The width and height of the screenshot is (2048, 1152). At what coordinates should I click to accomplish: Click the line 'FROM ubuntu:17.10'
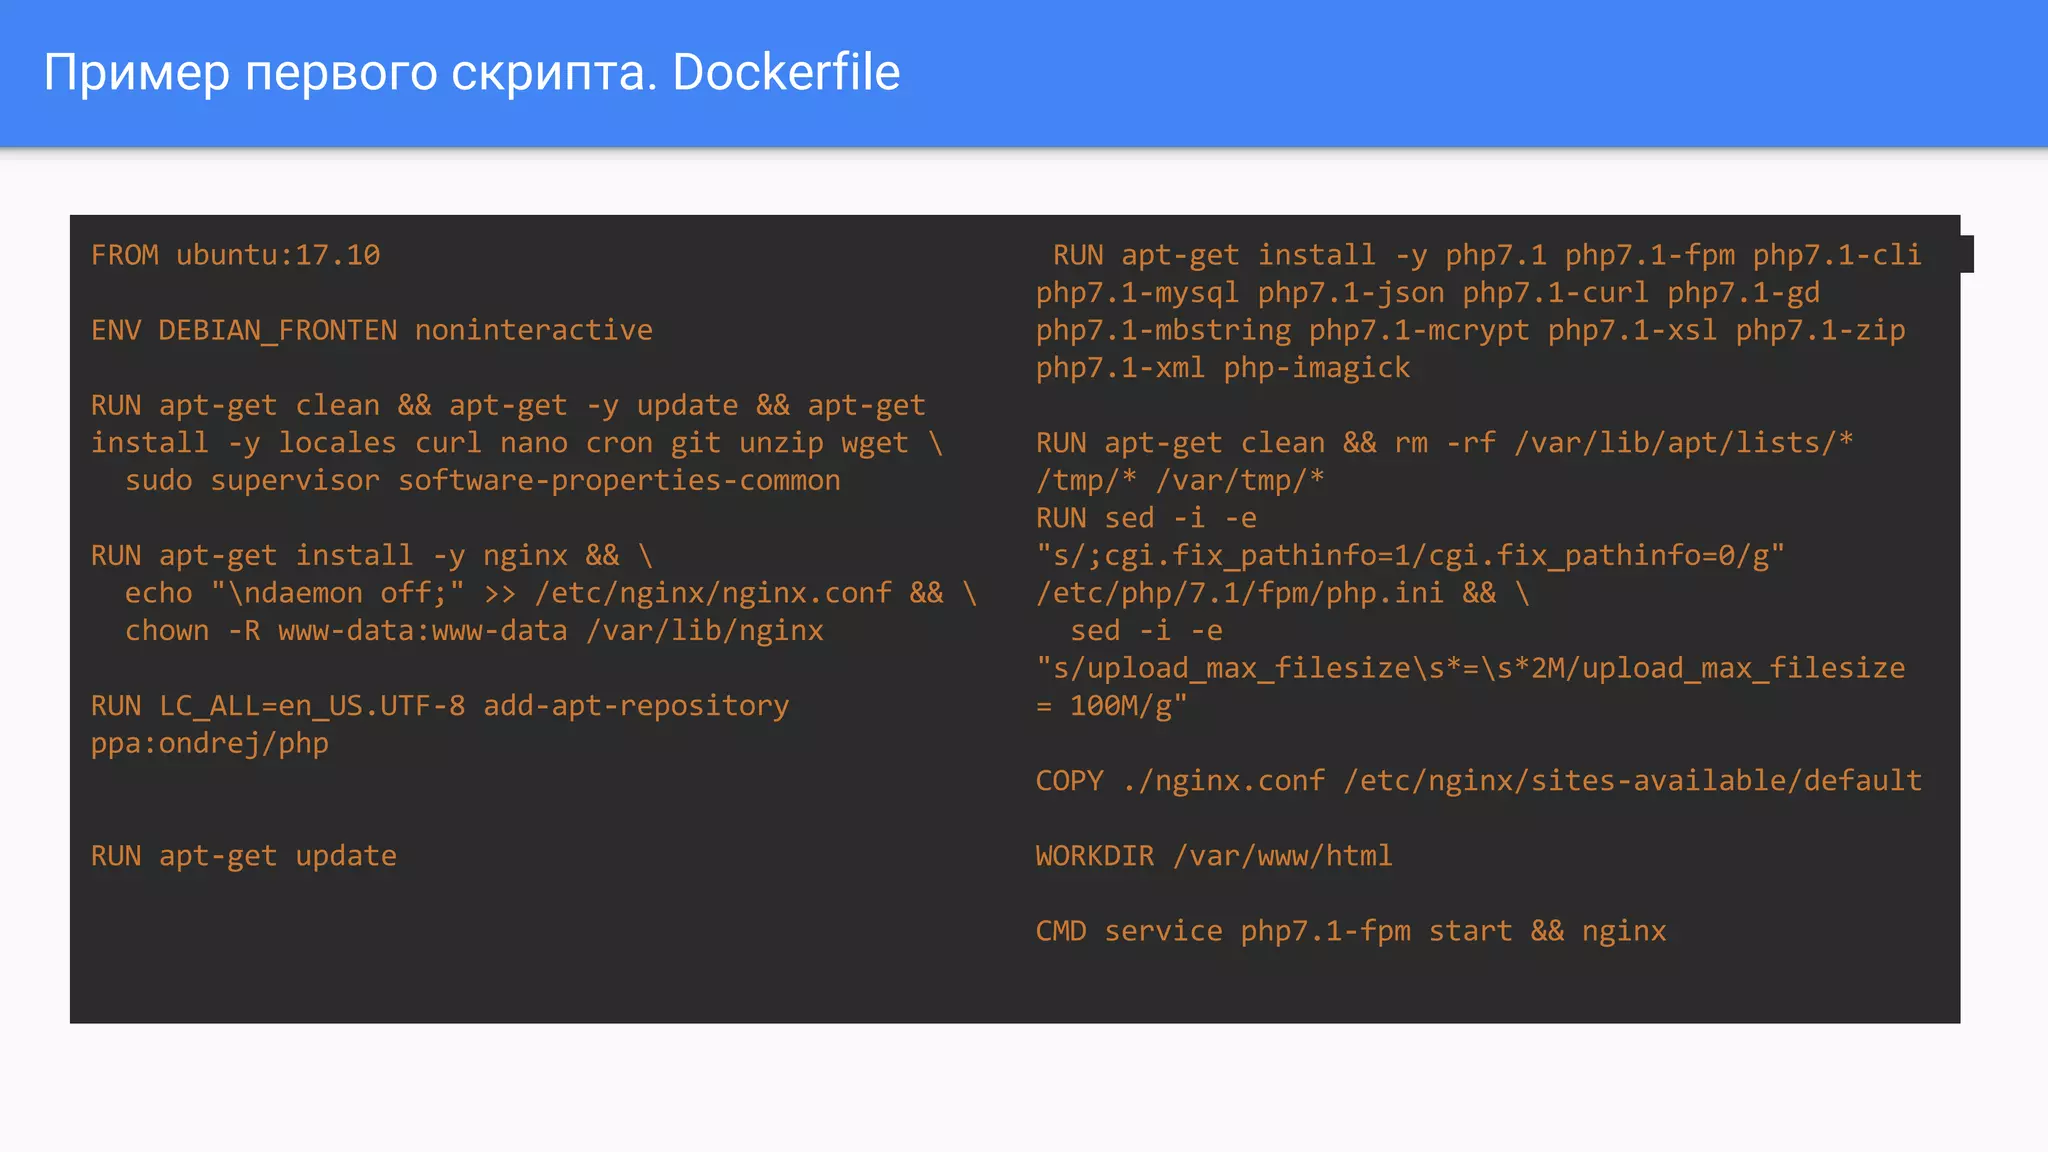[x=236, y=255]
